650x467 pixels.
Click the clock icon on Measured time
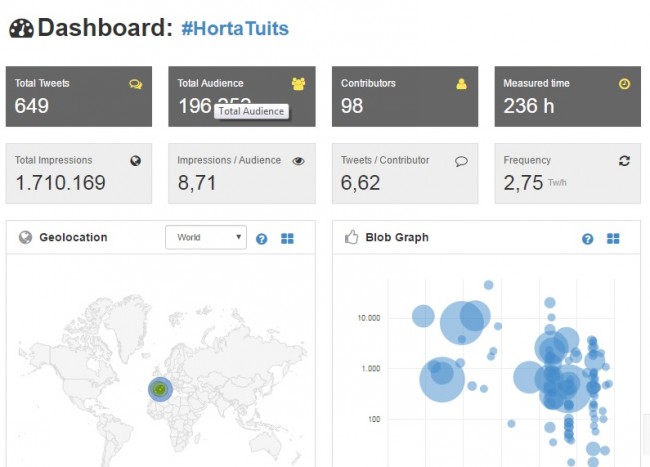(x=624, y=84)
